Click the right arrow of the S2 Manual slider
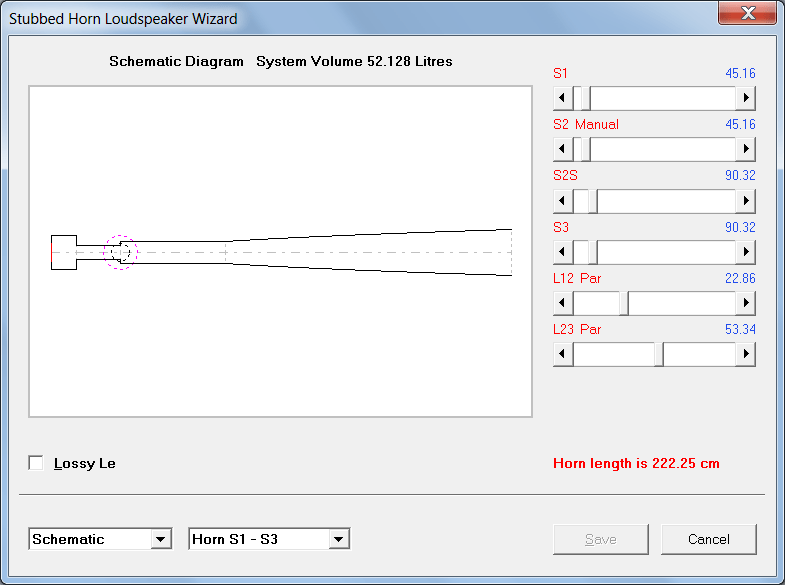This screenshot has width=785, height=585. 745,149
